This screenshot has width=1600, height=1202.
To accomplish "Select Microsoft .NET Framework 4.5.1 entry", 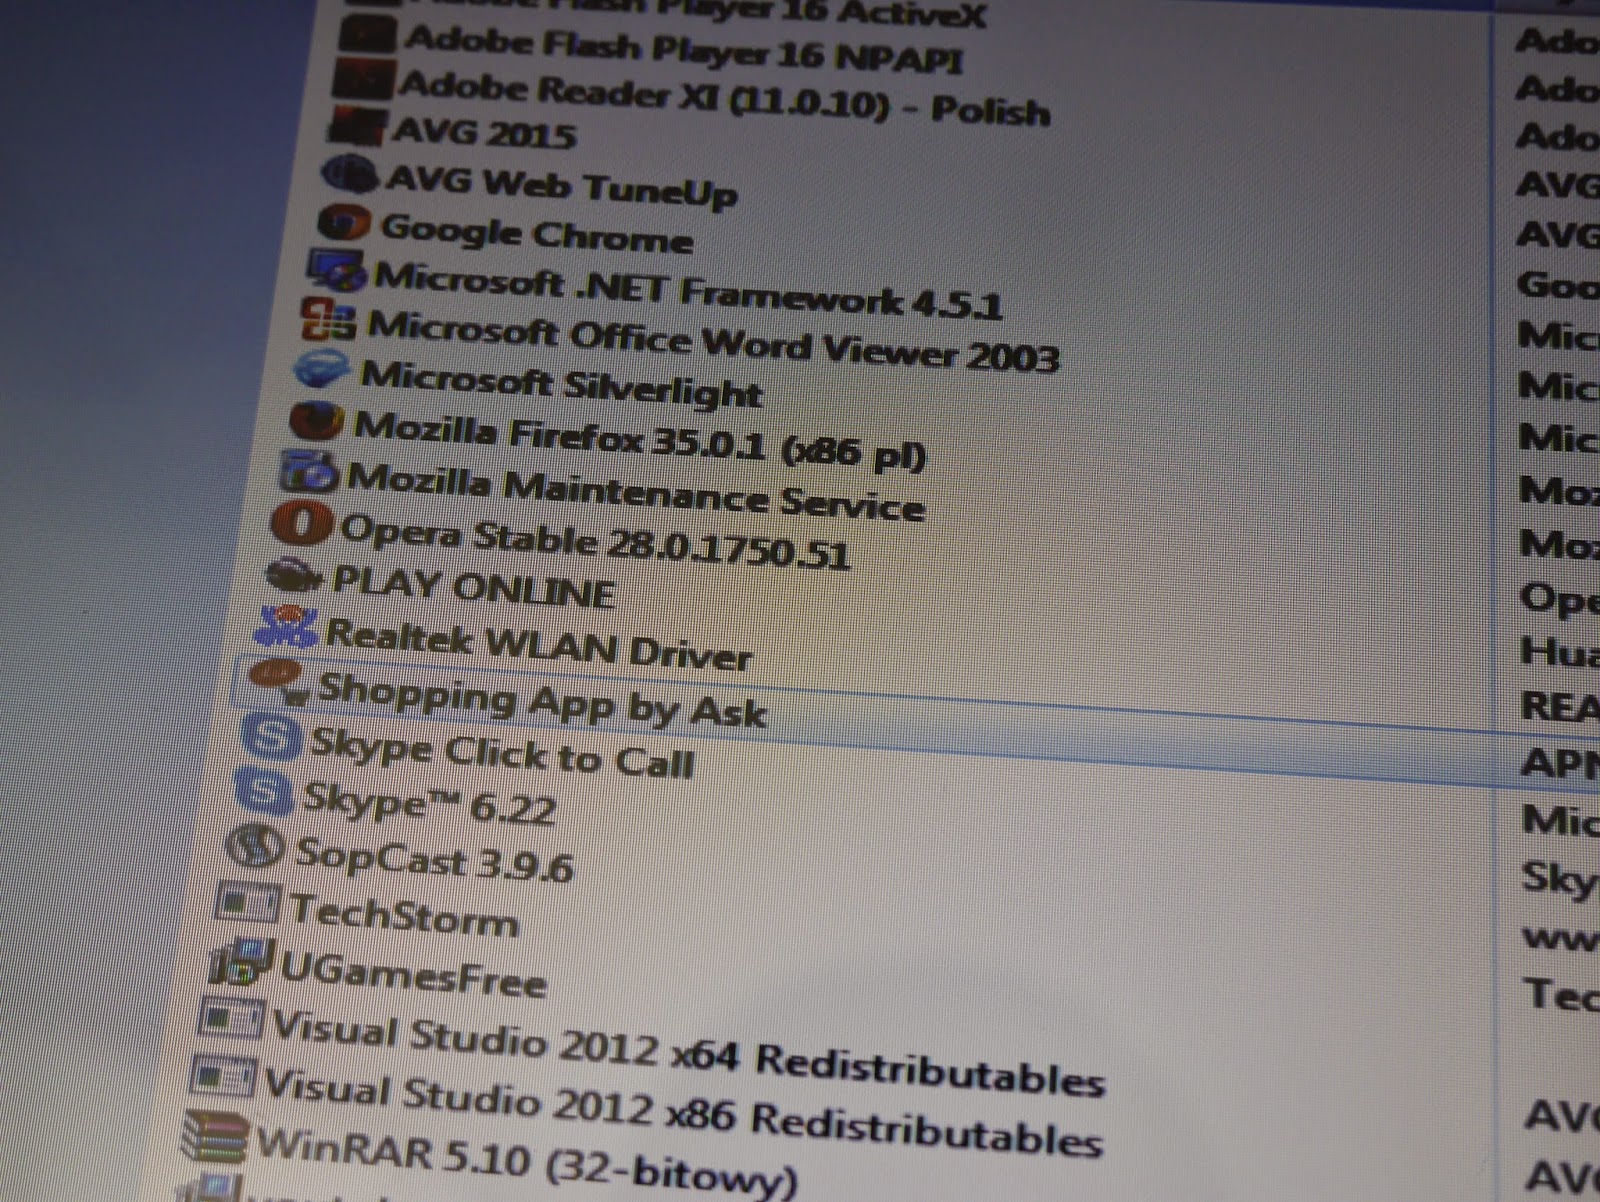I will pyautogui.click(x=687, y=291).
